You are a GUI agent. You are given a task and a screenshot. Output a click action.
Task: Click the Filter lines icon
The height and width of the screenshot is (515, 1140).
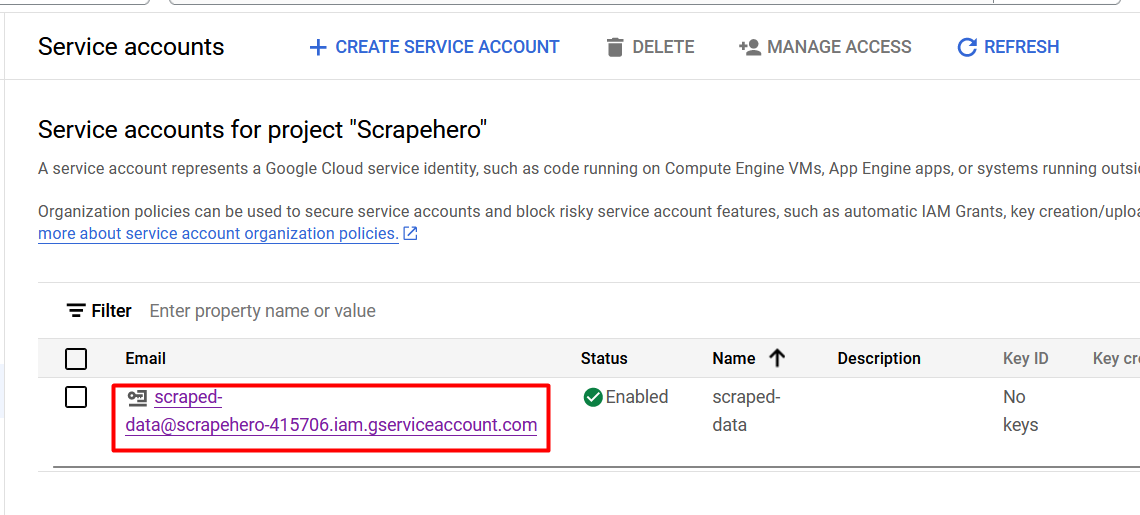coord(76,311)
